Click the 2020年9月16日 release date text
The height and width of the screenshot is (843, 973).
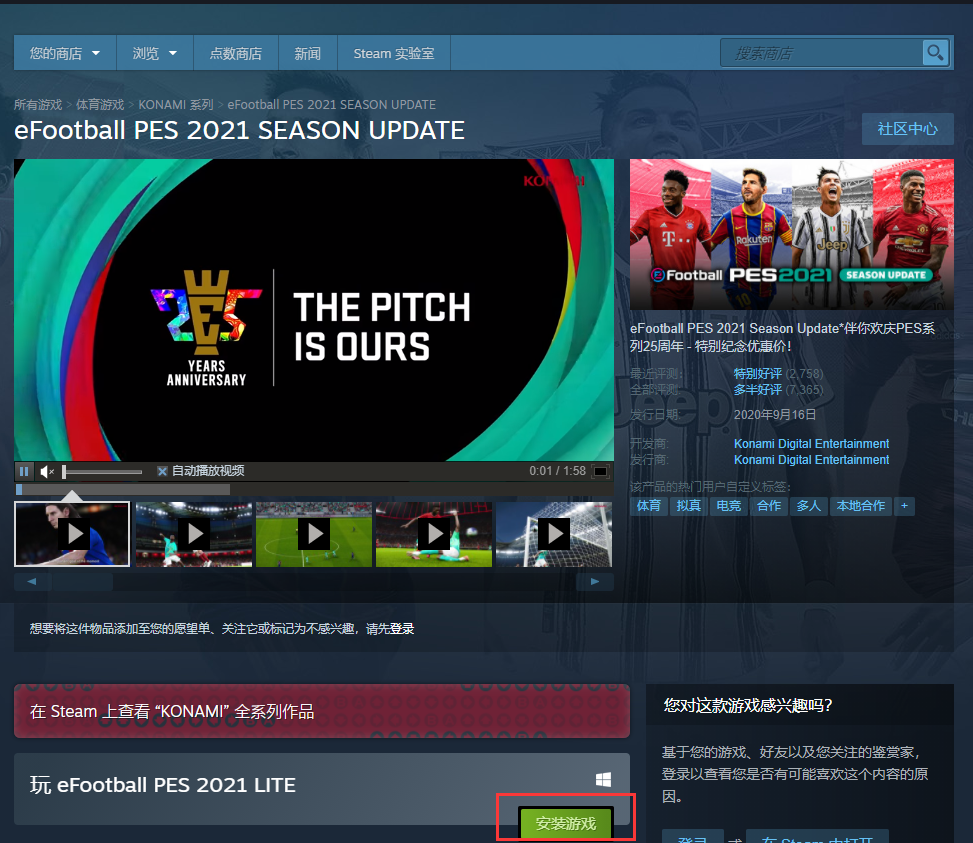click(x=774, y=414)
